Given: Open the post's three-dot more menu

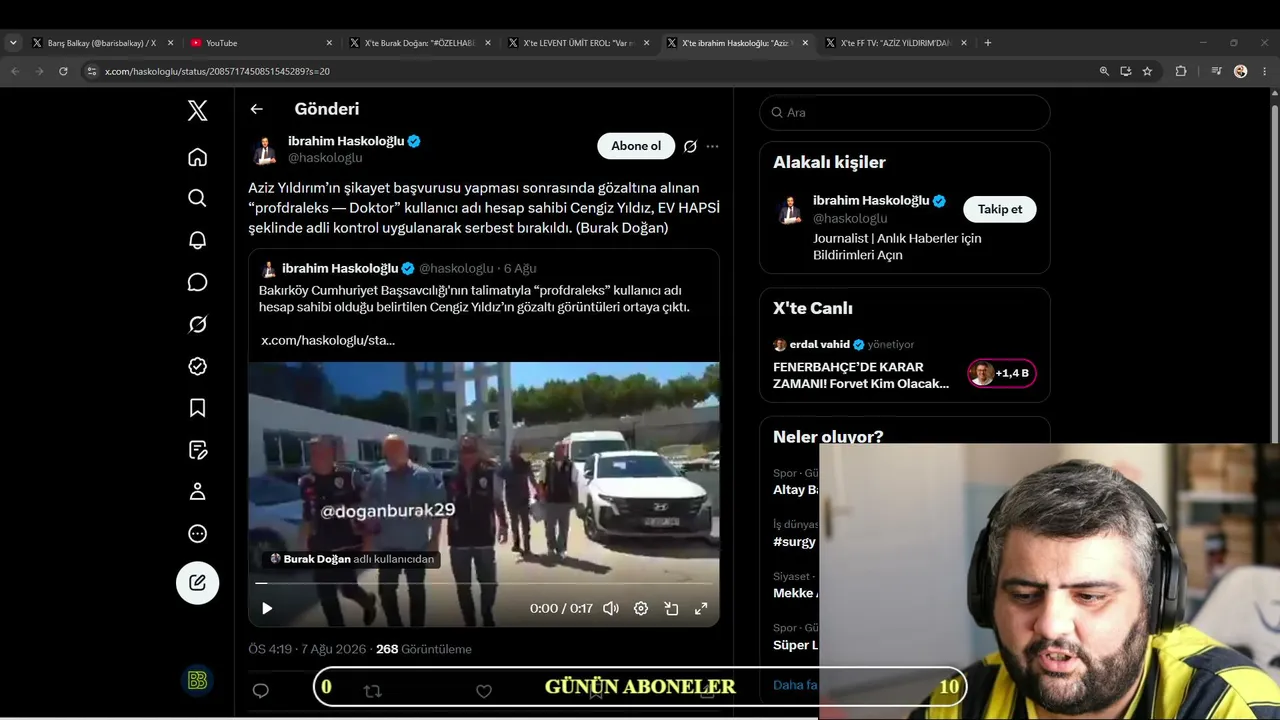Looking at the screenshot, I should point(712,146).
